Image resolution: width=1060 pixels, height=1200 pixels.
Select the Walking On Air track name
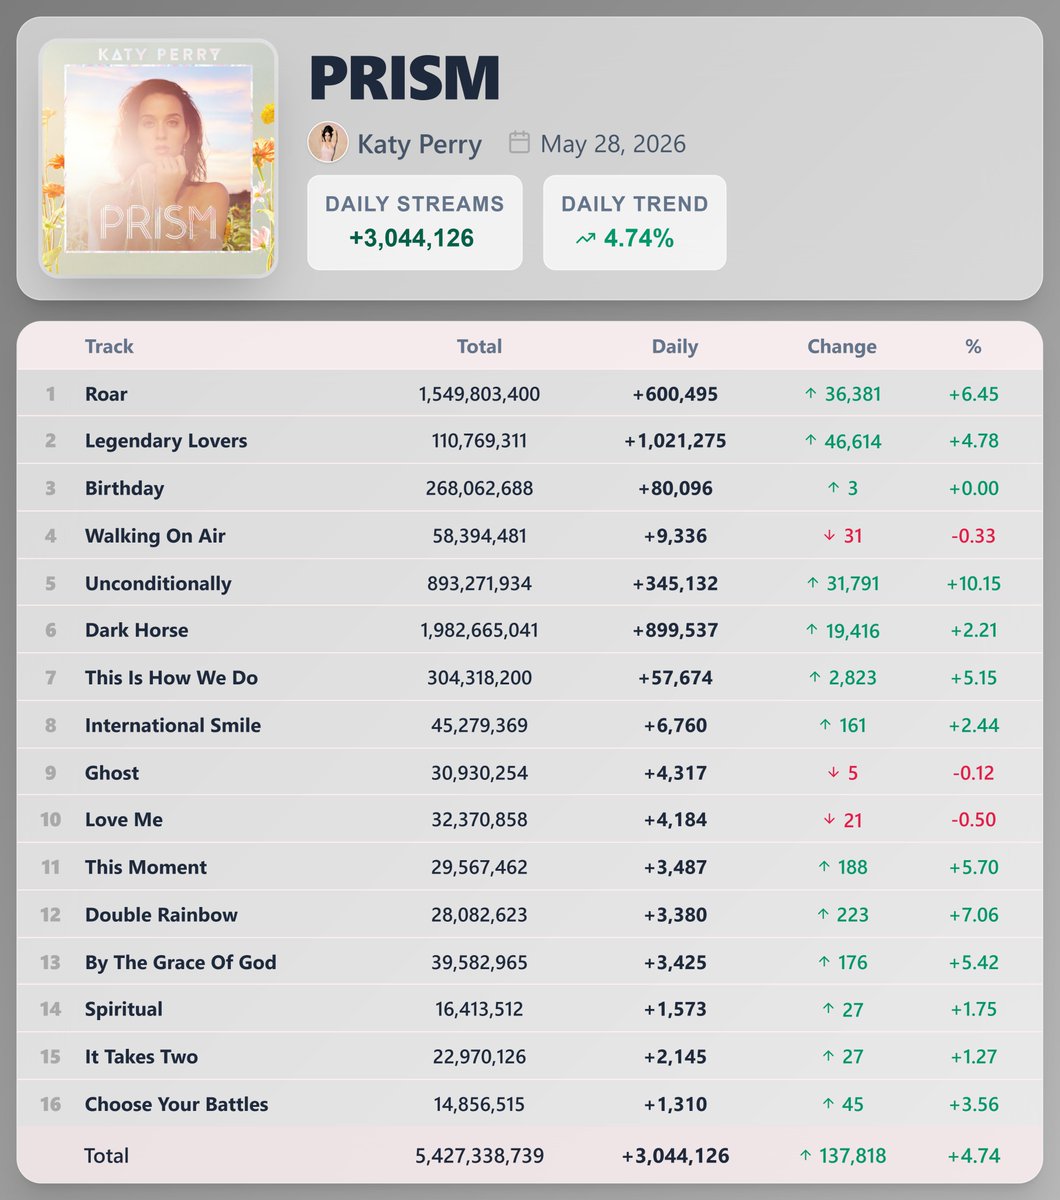click(155, 536)
